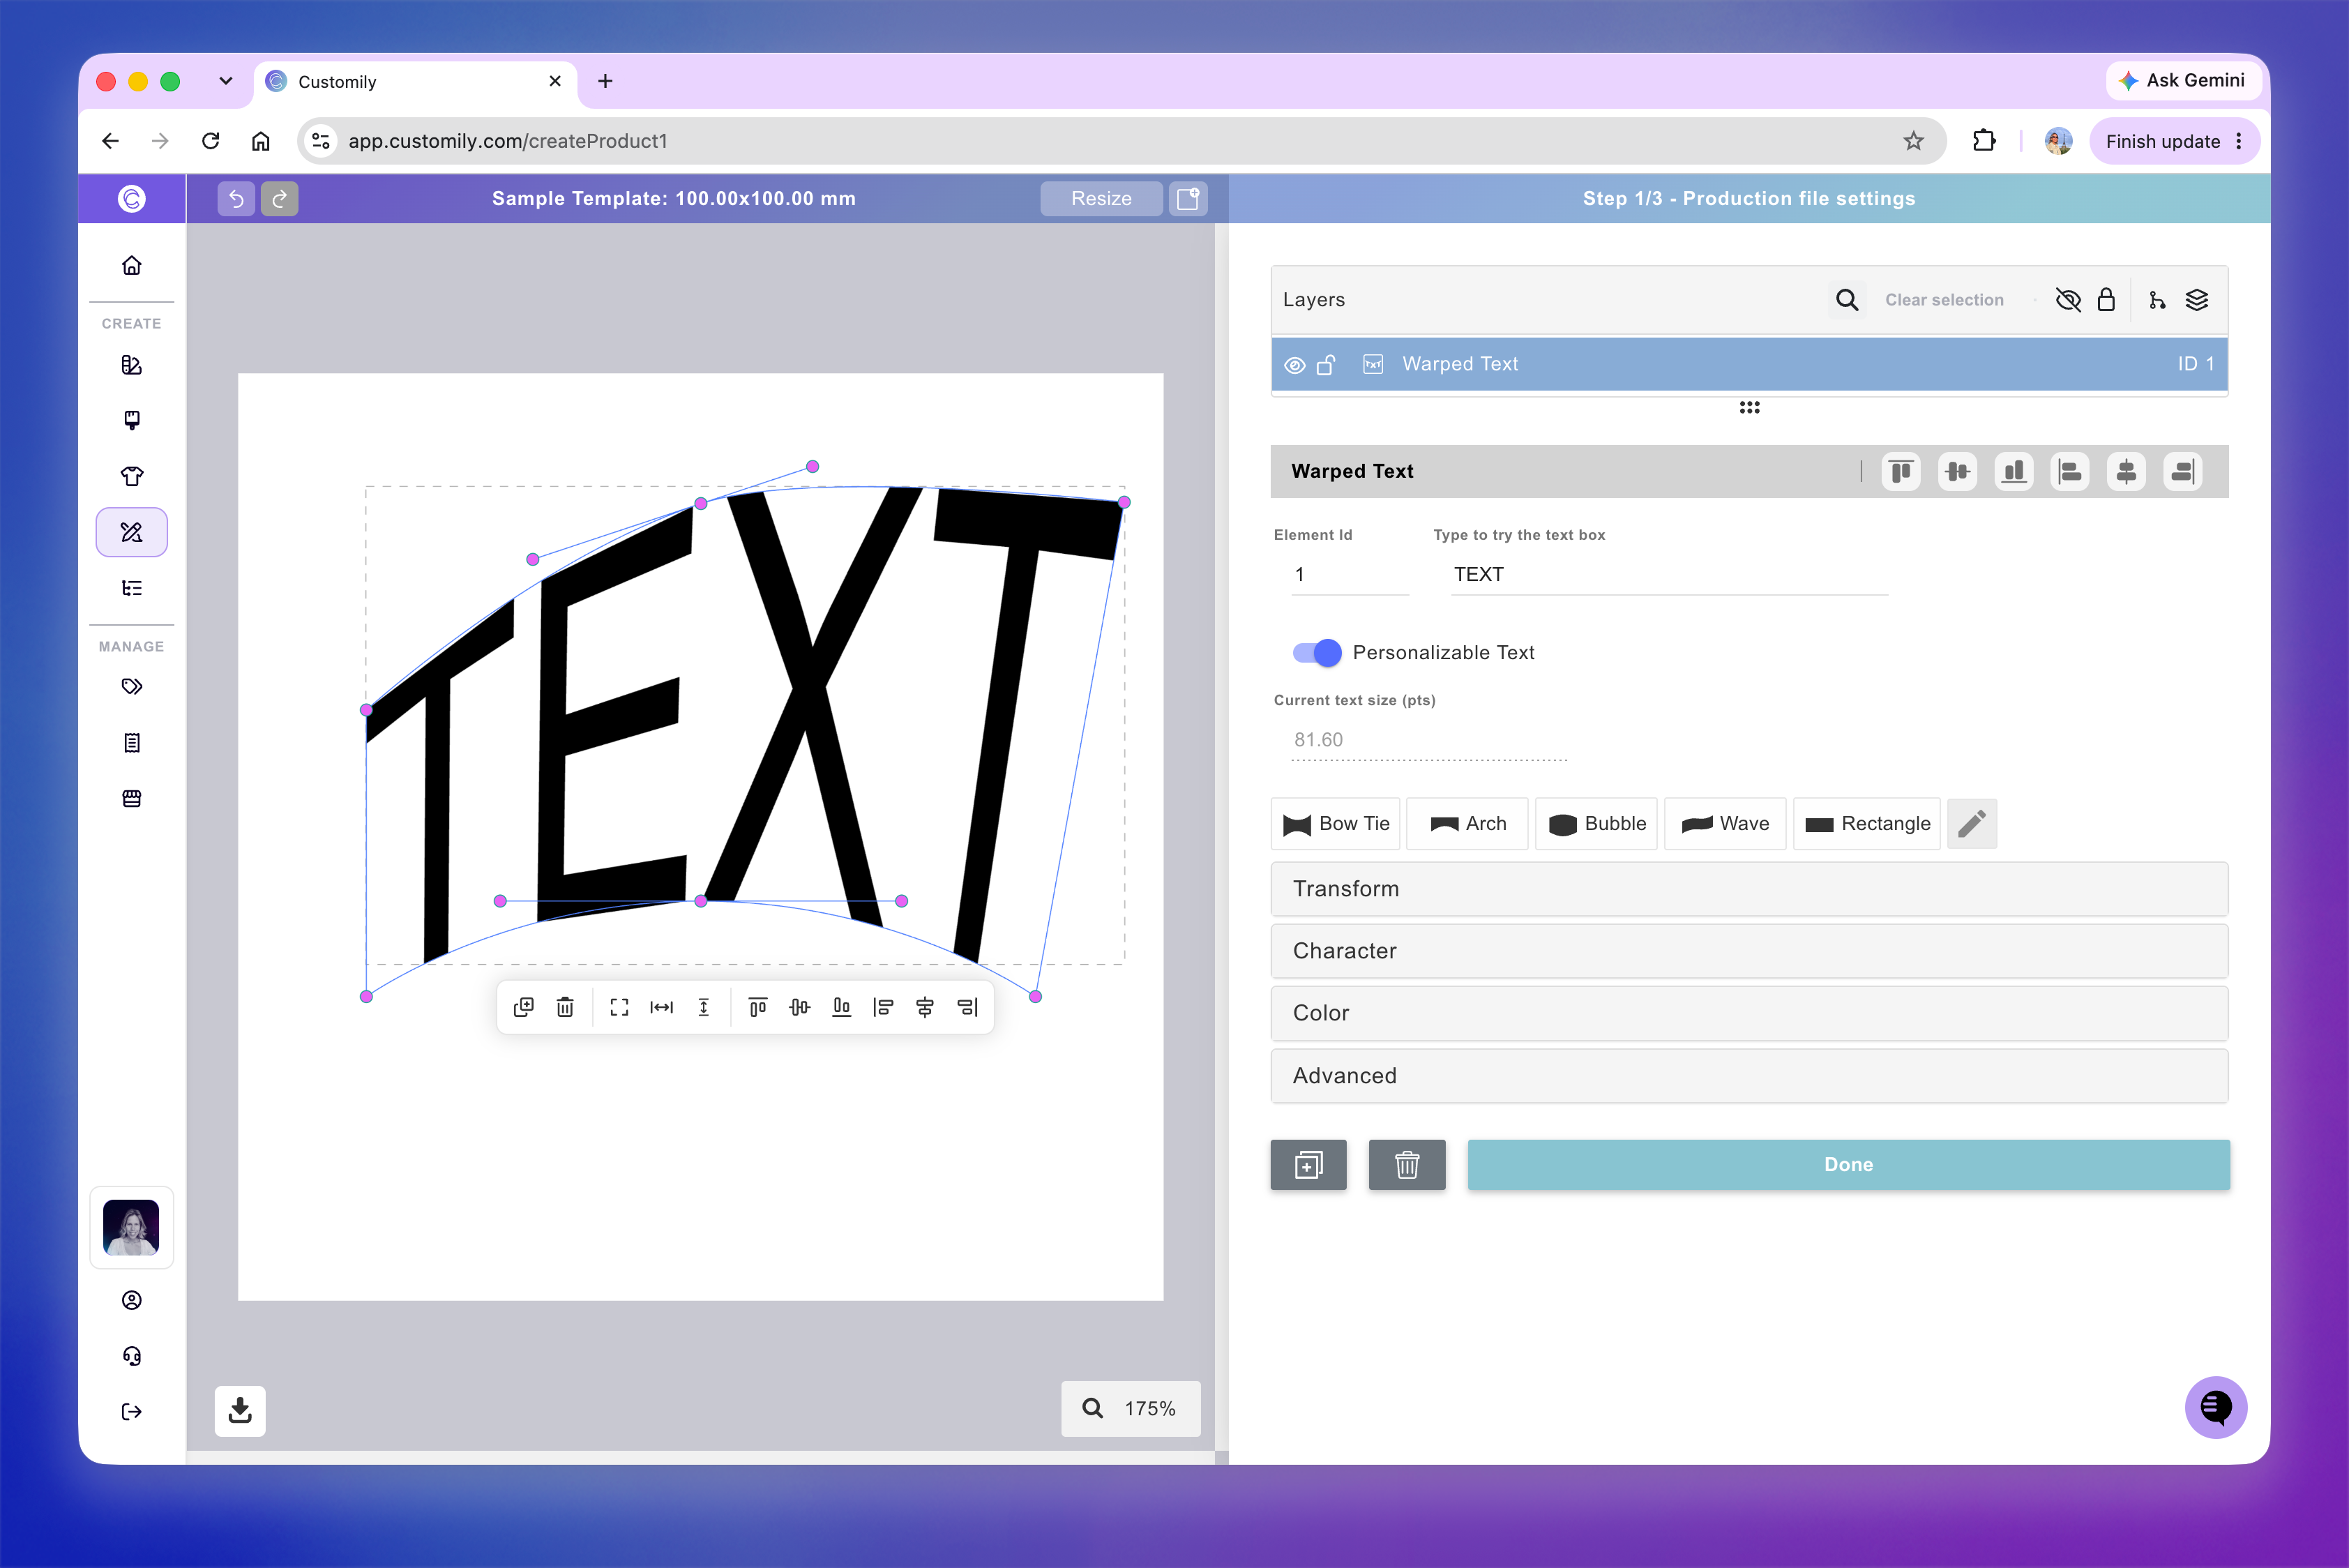The height and width of the screenshot is (1568, 2349).
Task: Expand the Transform section
Action: coord(1749,889)
